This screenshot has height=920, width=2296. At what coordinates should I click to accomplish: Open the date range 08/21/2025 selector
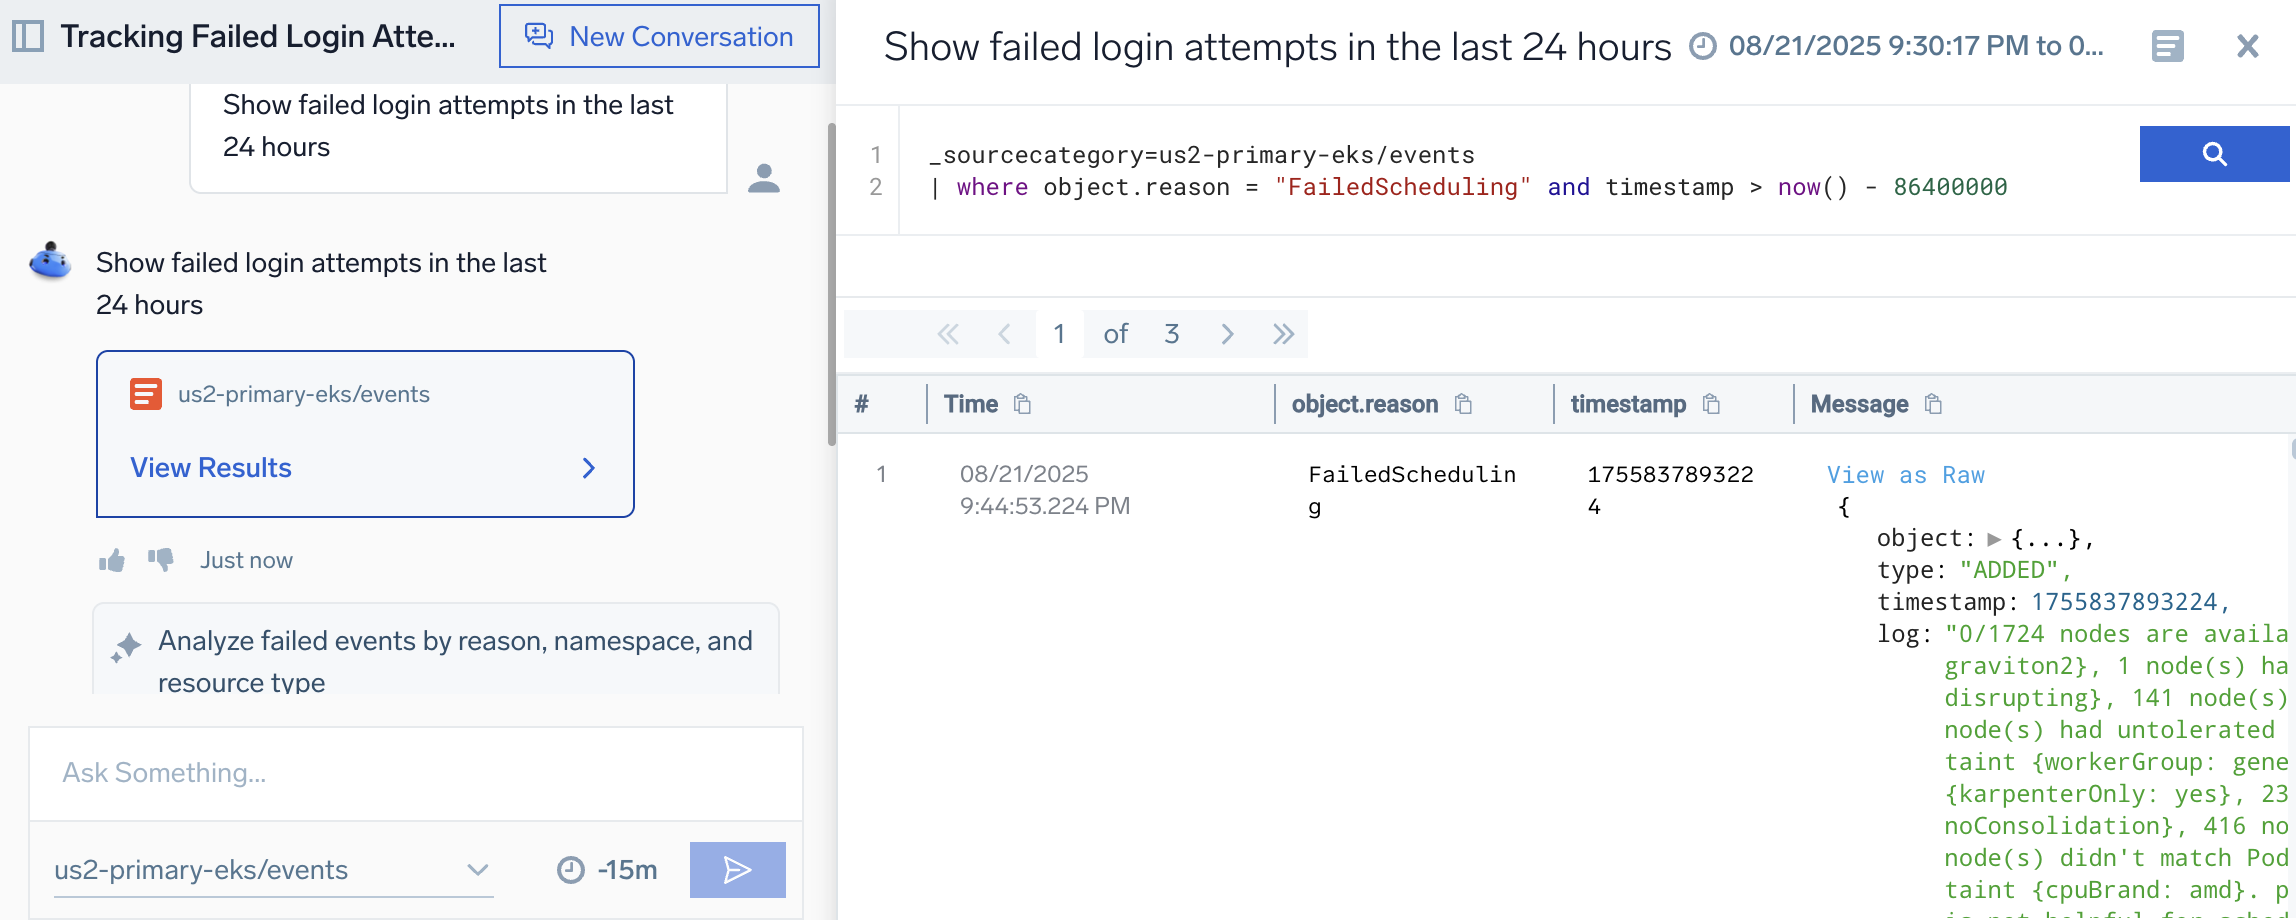pyautogui.click(x=1916, y=46)
